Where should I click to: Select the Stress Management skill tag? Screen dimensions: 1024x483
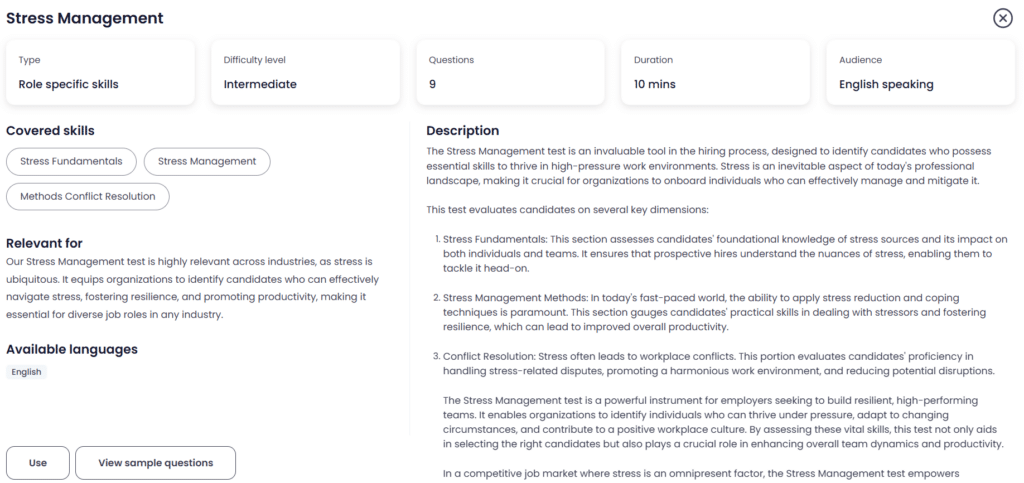click(207, 162)
